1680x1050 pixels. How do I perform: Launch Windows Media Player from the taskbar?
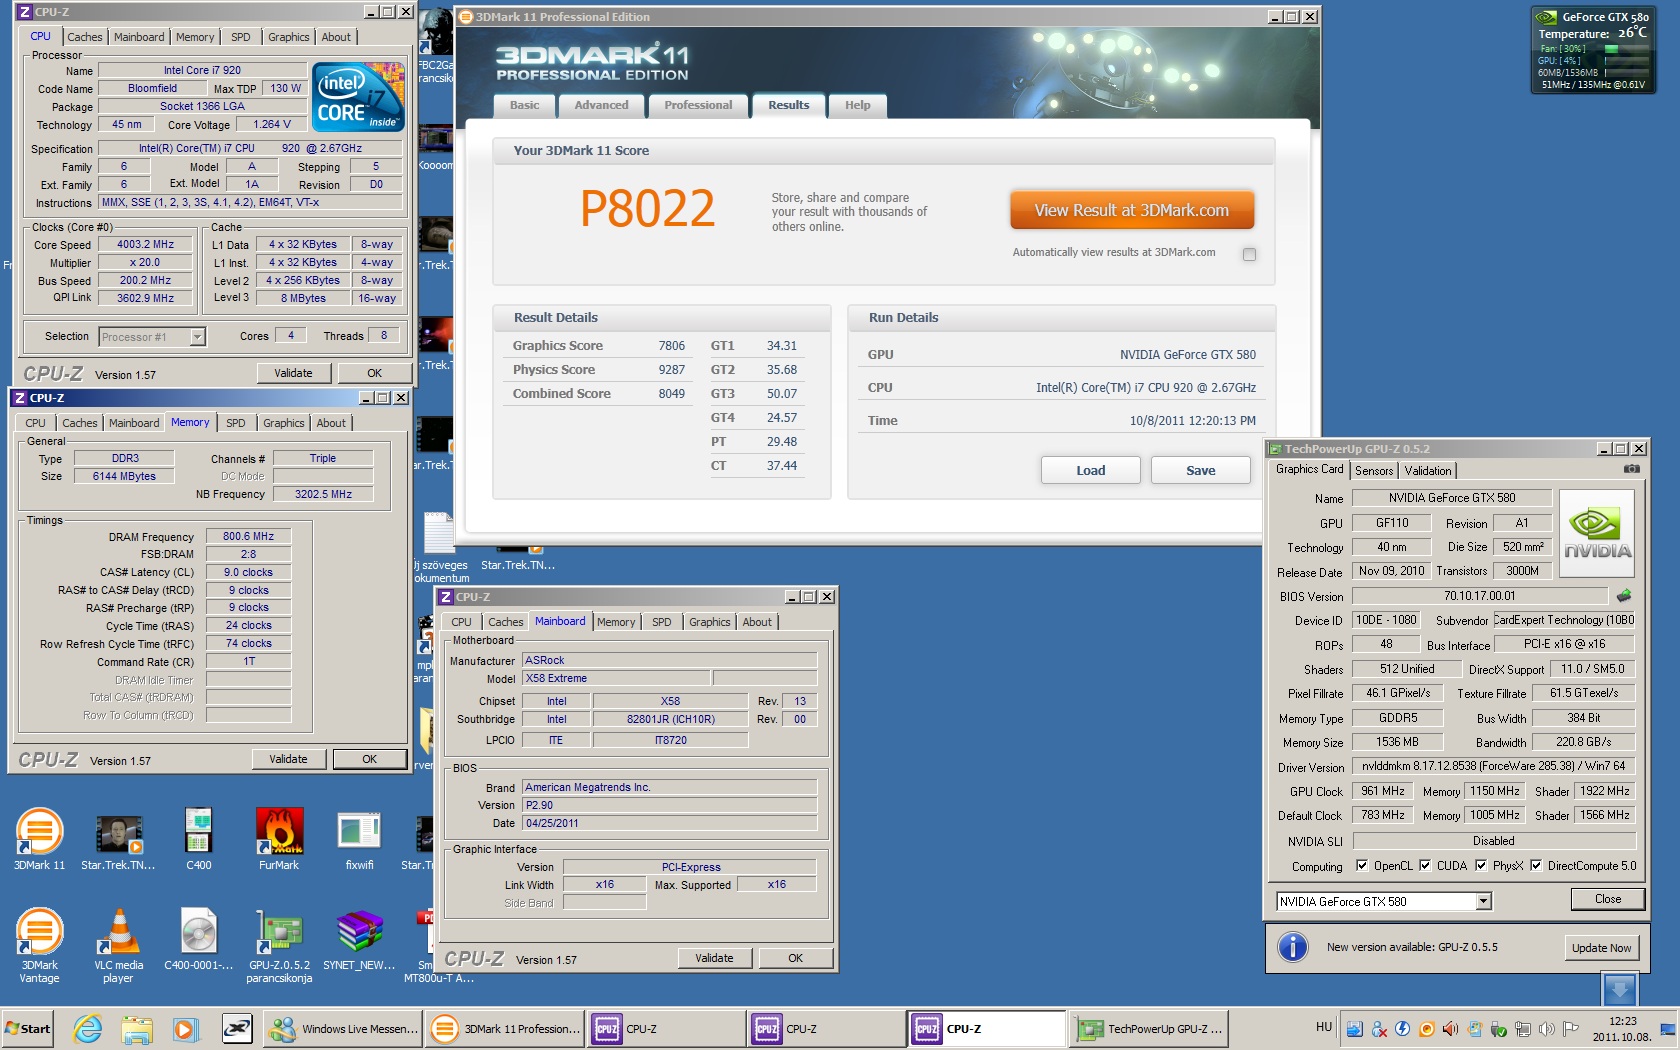coord(185,1029)
